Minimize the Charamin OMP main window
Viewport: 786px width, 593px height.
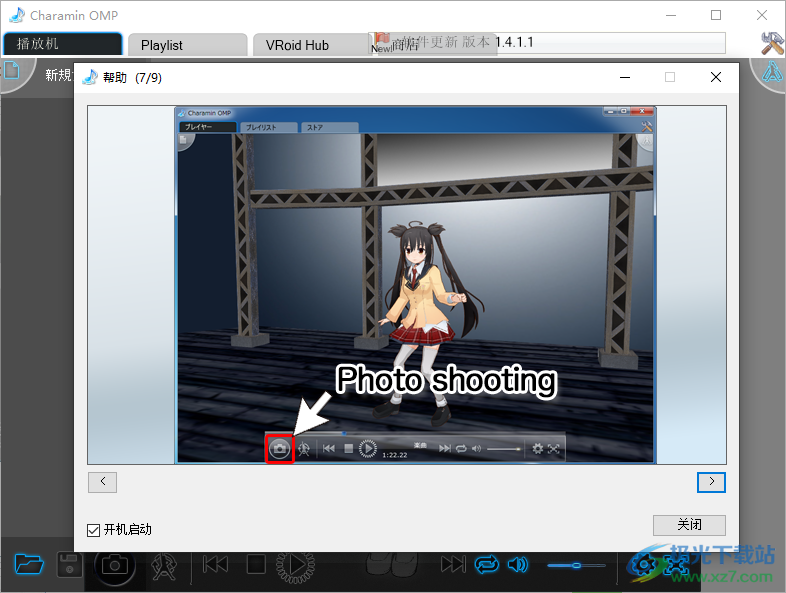[x=671, y=15]
